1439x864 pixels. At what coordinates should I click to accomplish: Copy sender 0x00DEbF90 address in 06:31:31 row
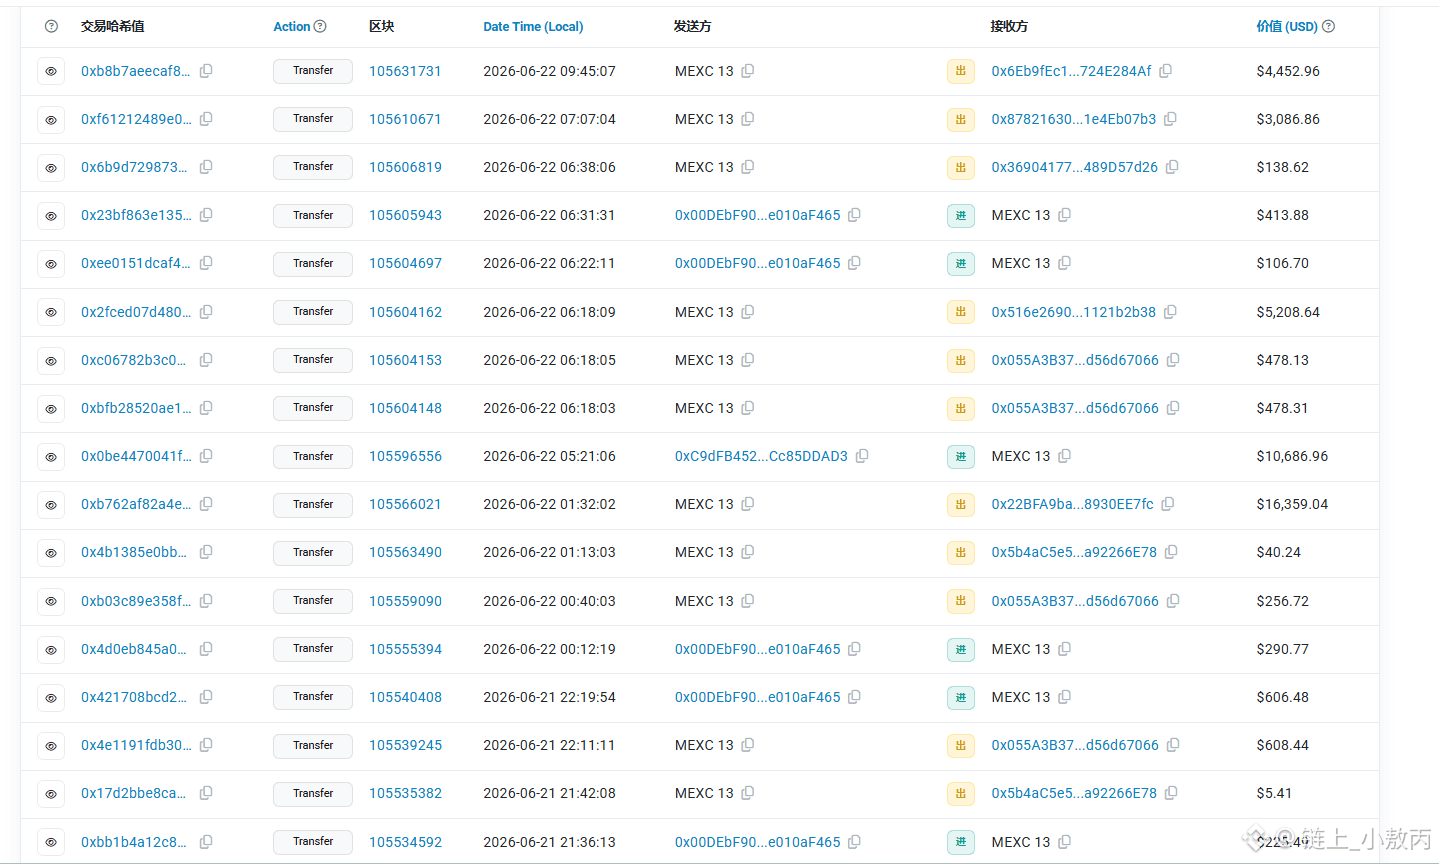tap(855, 215)
